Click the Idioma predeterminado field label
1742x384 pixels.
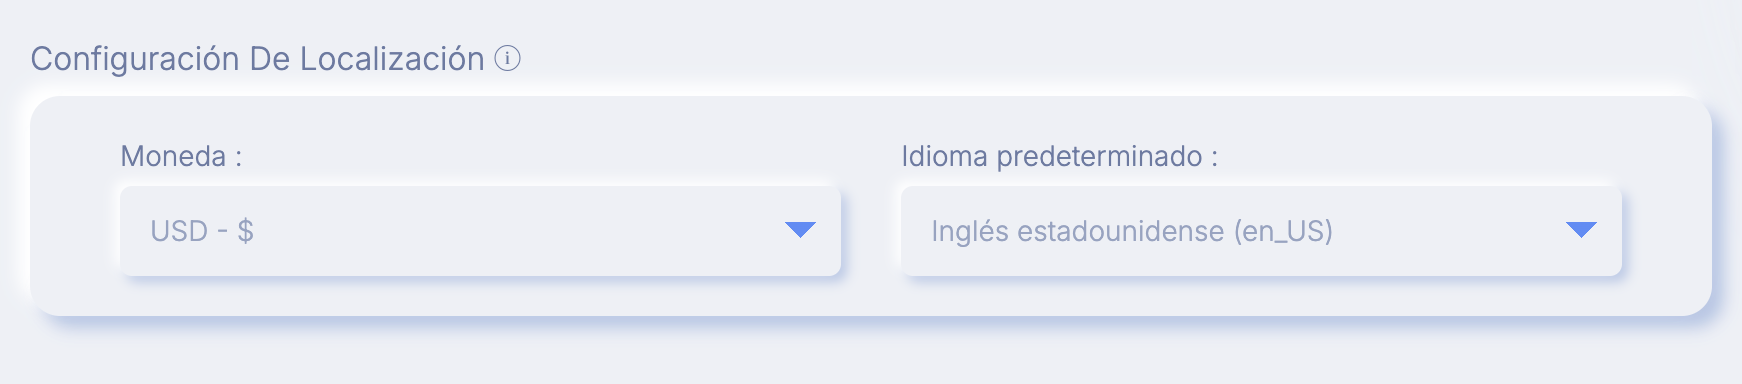[1059, 156]
